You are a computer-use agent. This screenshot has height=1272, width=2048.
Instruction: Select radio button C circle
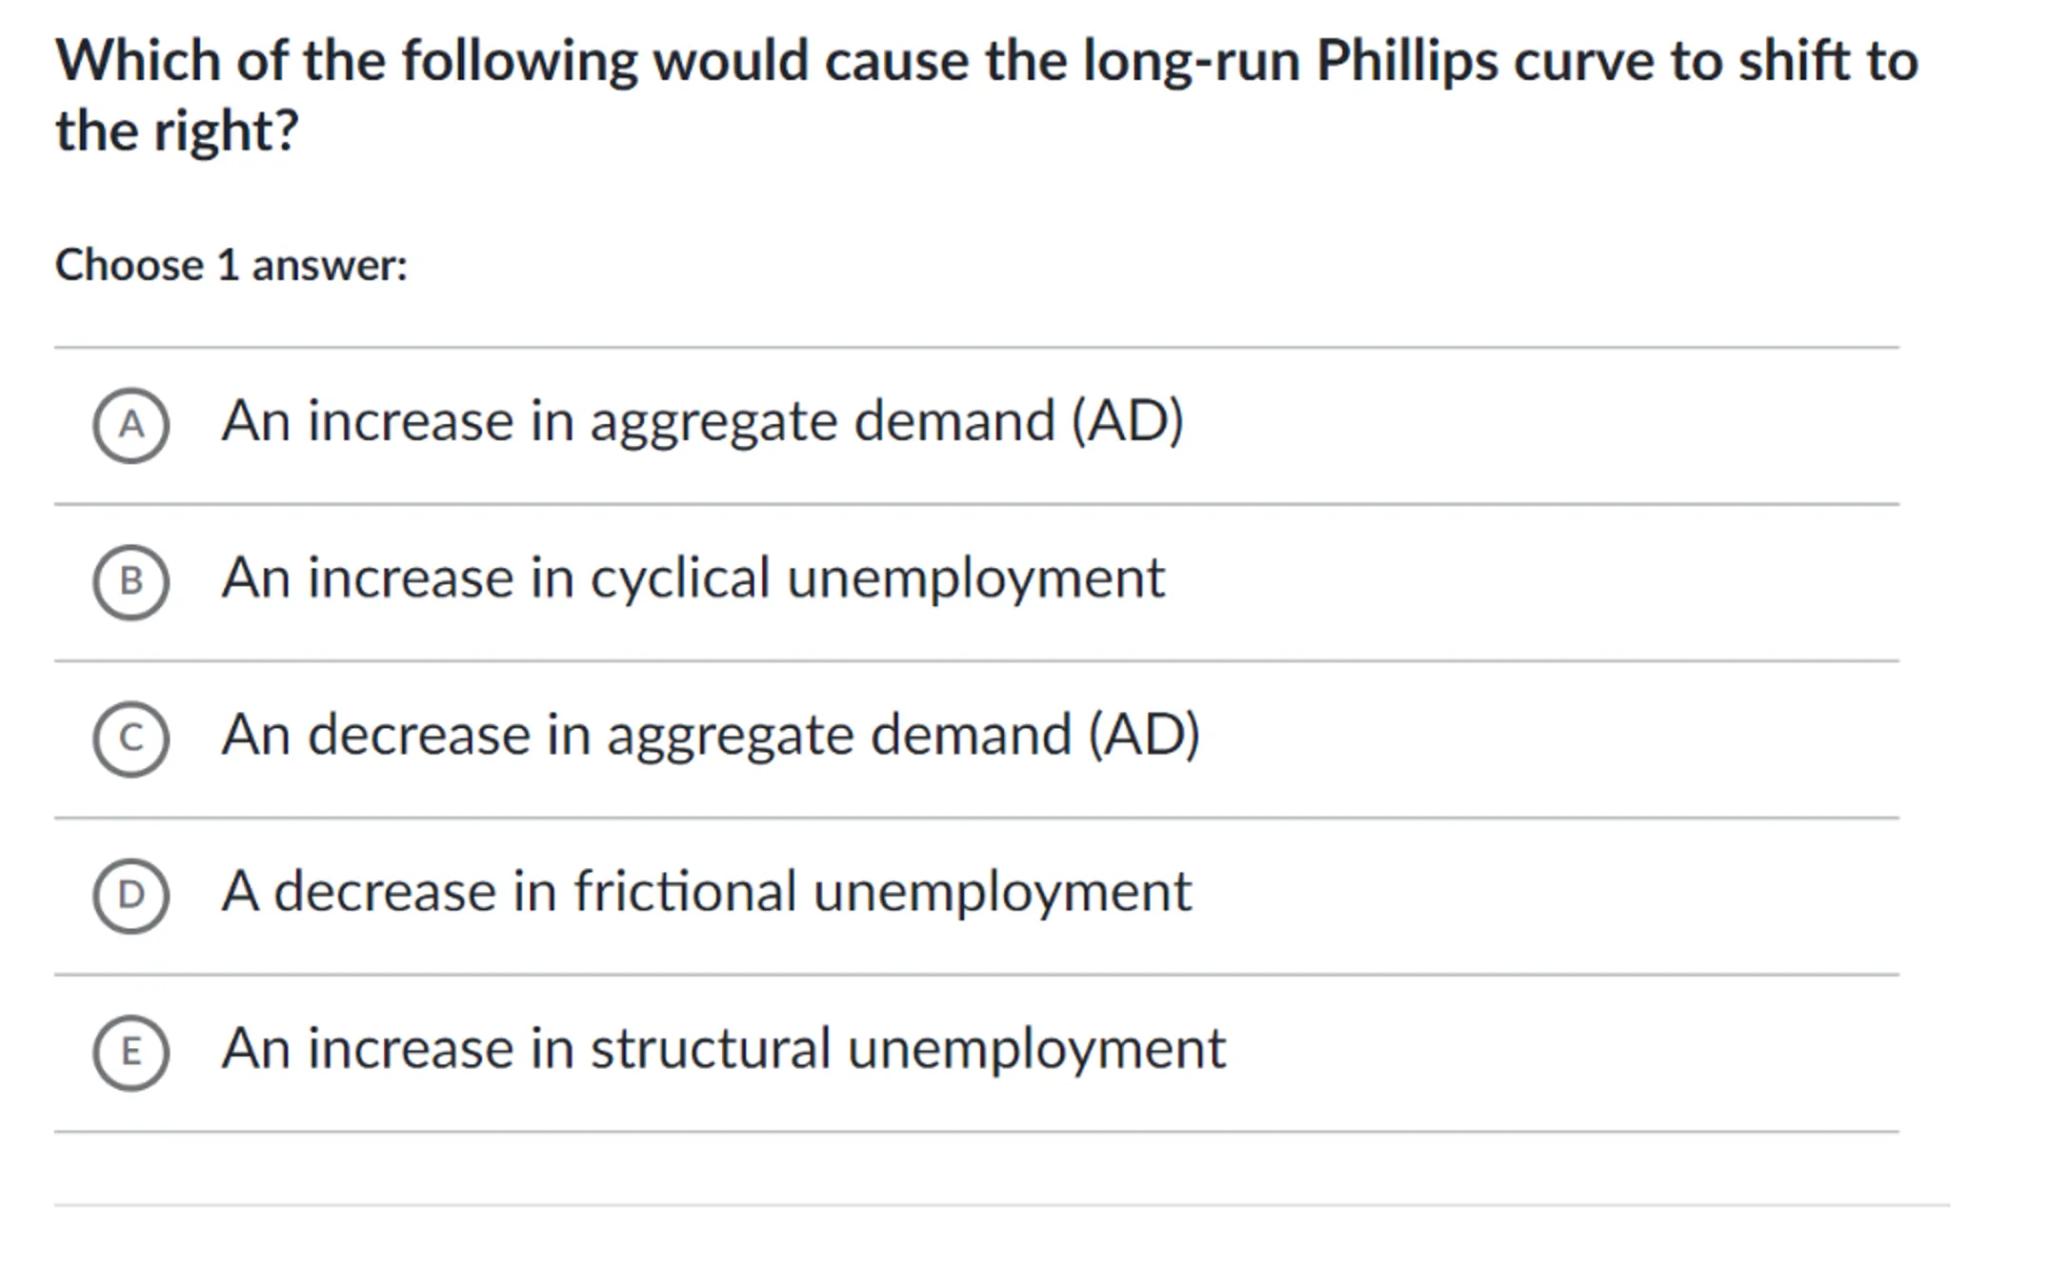(131, 739)
